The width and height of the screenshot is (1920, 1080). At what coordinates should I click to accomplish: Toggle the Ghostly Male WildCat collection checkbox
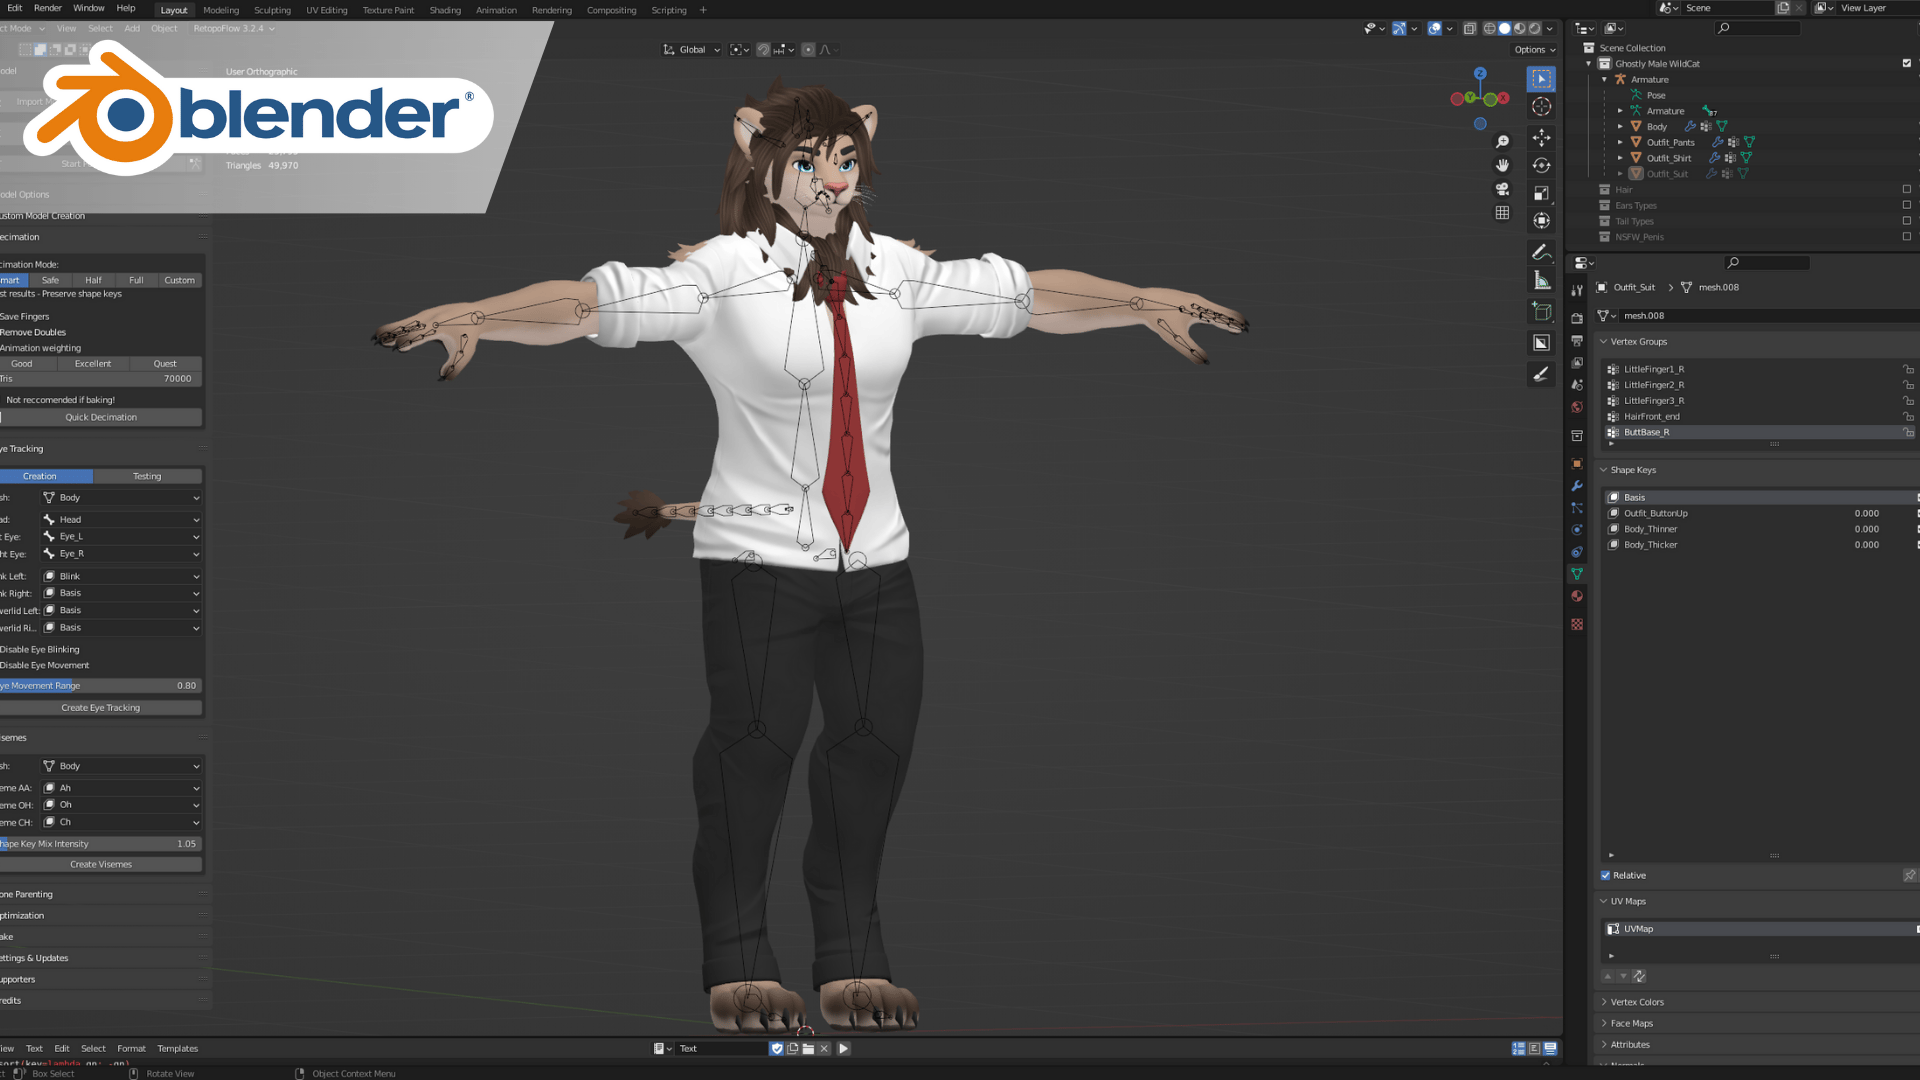[1907, 63]
